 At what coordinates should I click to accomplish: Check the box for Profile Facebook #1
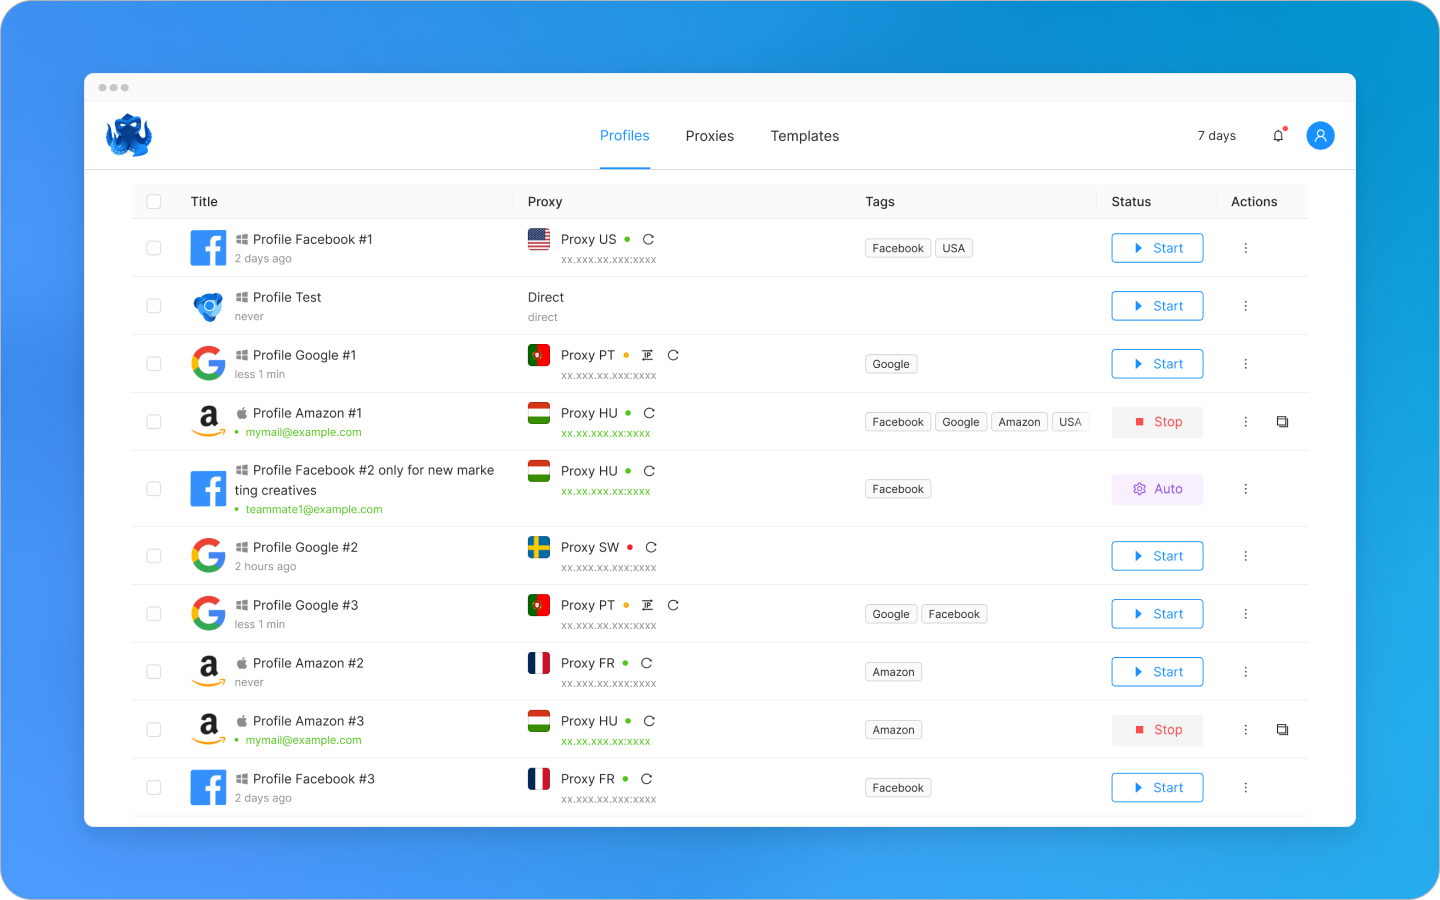point(154,248)
